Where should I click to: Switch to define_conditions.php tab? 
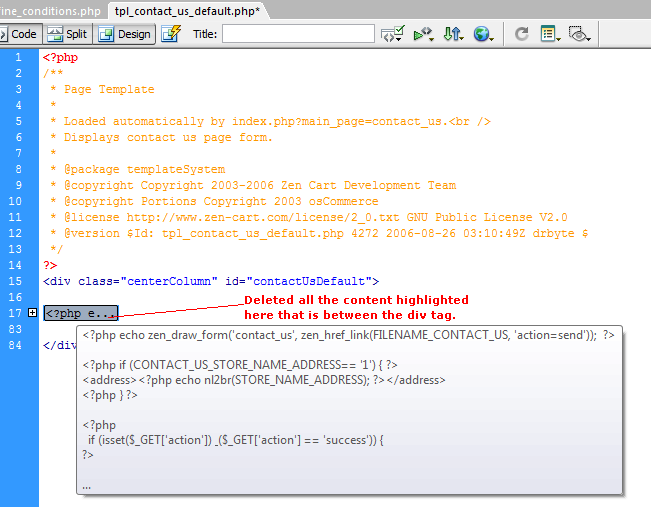click(51, 11)
